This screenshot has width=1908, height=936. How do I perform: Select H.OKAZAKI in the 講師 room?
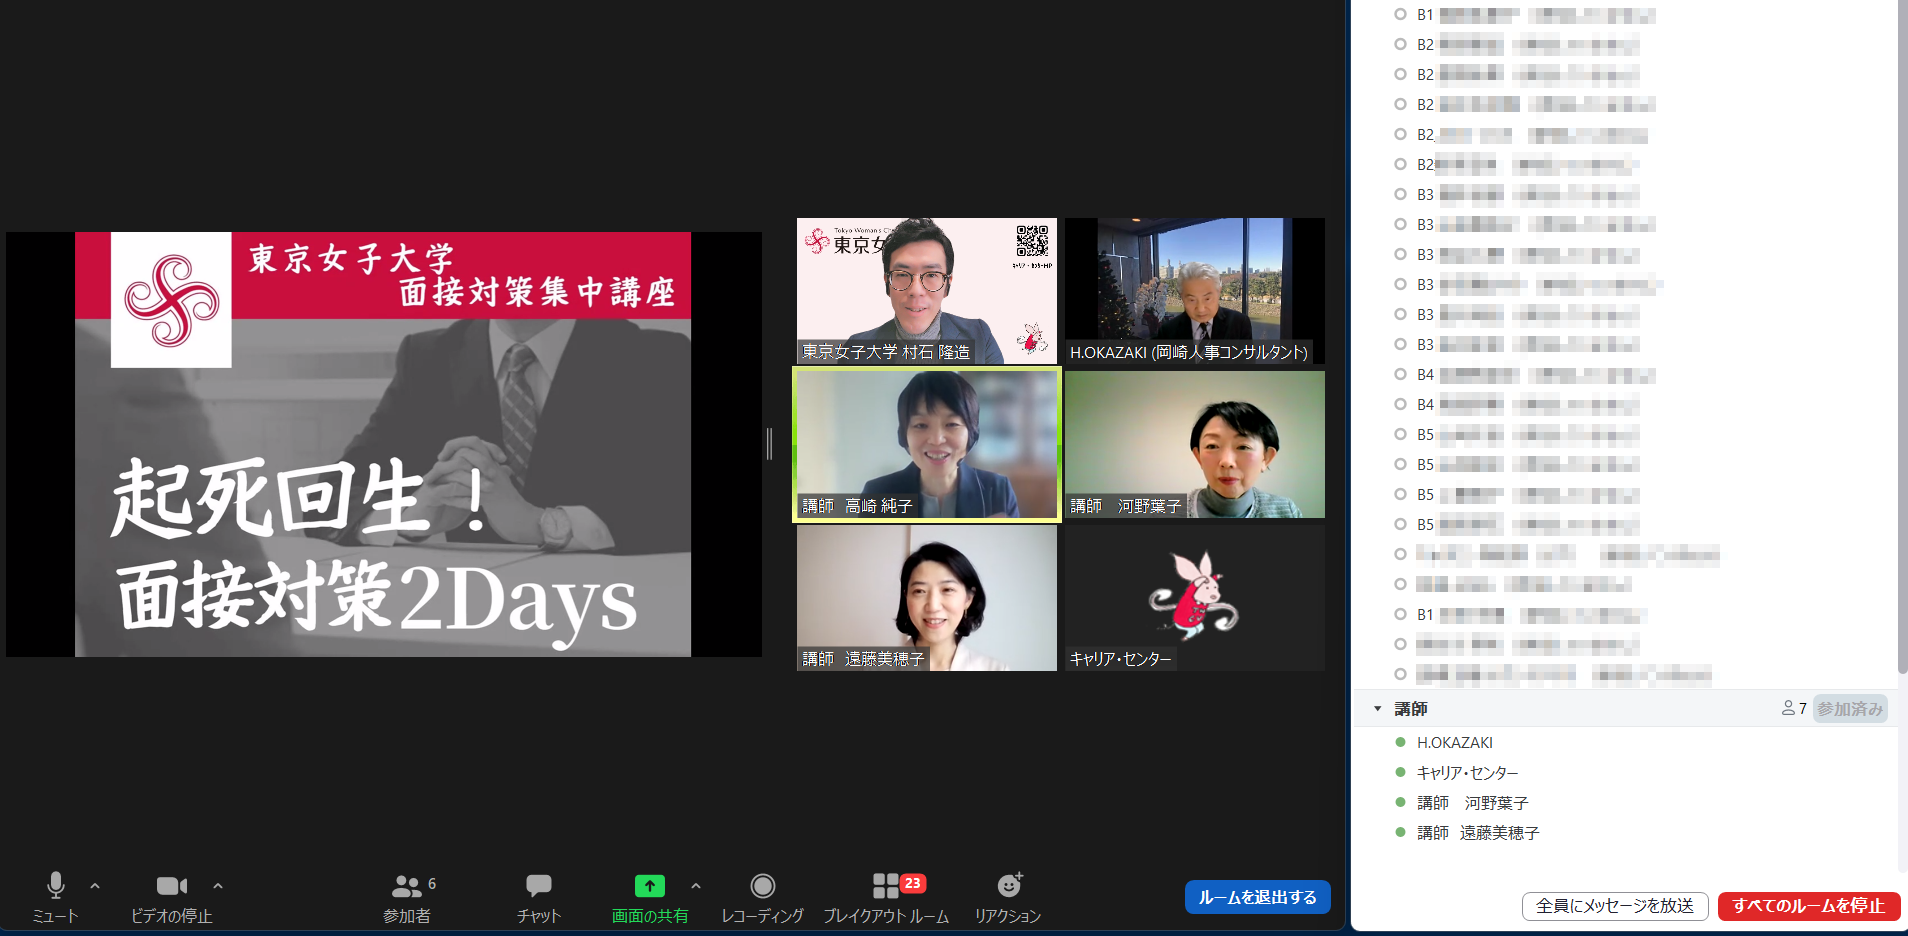[1454, 743]
